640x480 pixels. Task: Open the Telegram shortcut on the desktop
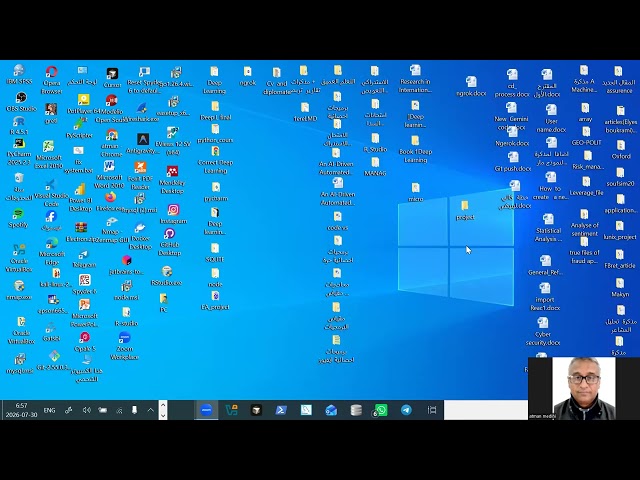(x=83, y=259)
